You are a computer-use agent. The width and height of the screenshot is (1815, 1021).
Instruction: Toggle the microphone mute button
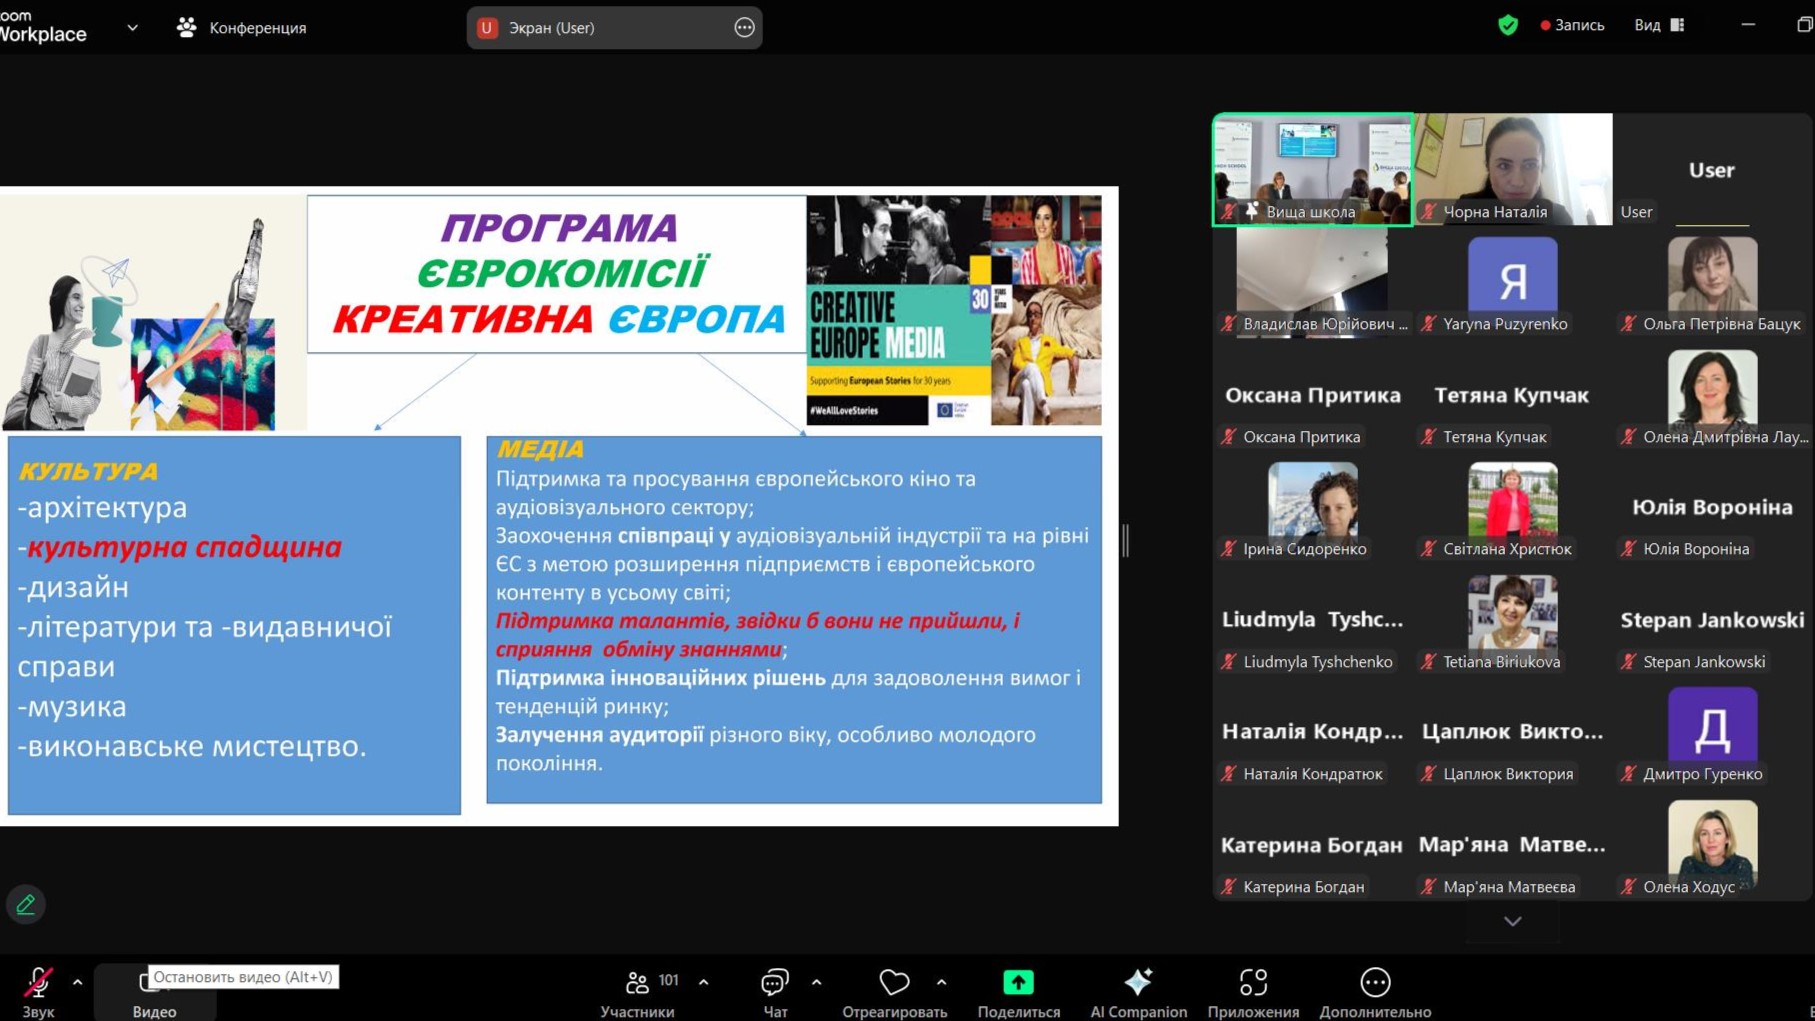tap(38, 983)
